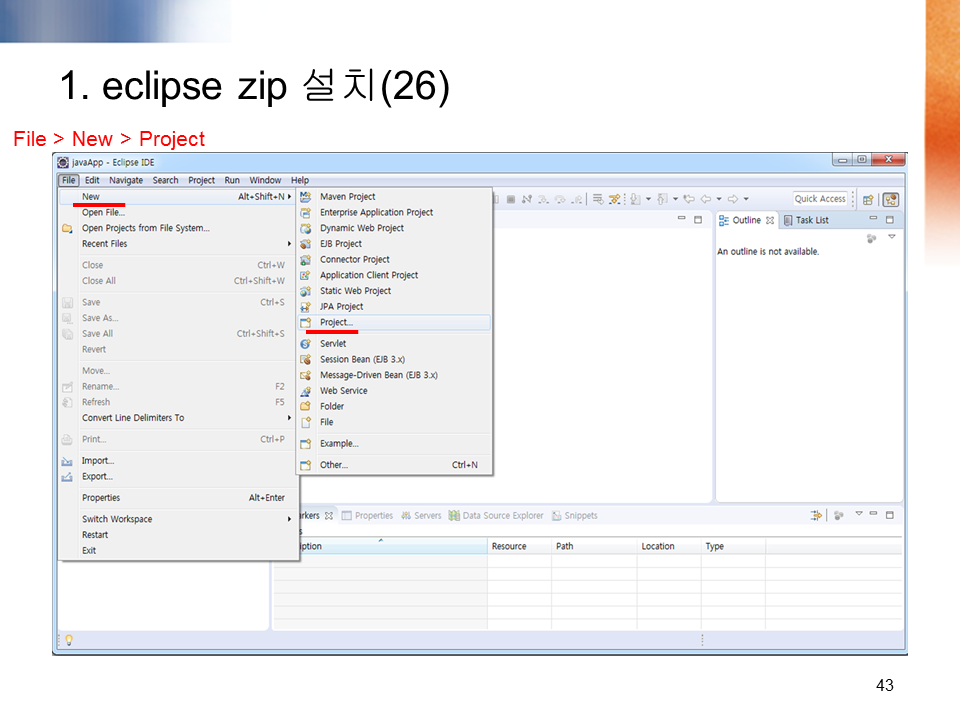Switch to the Snippets tab
This screenshot has width=960, height=720.
click(x=575, y=516)
